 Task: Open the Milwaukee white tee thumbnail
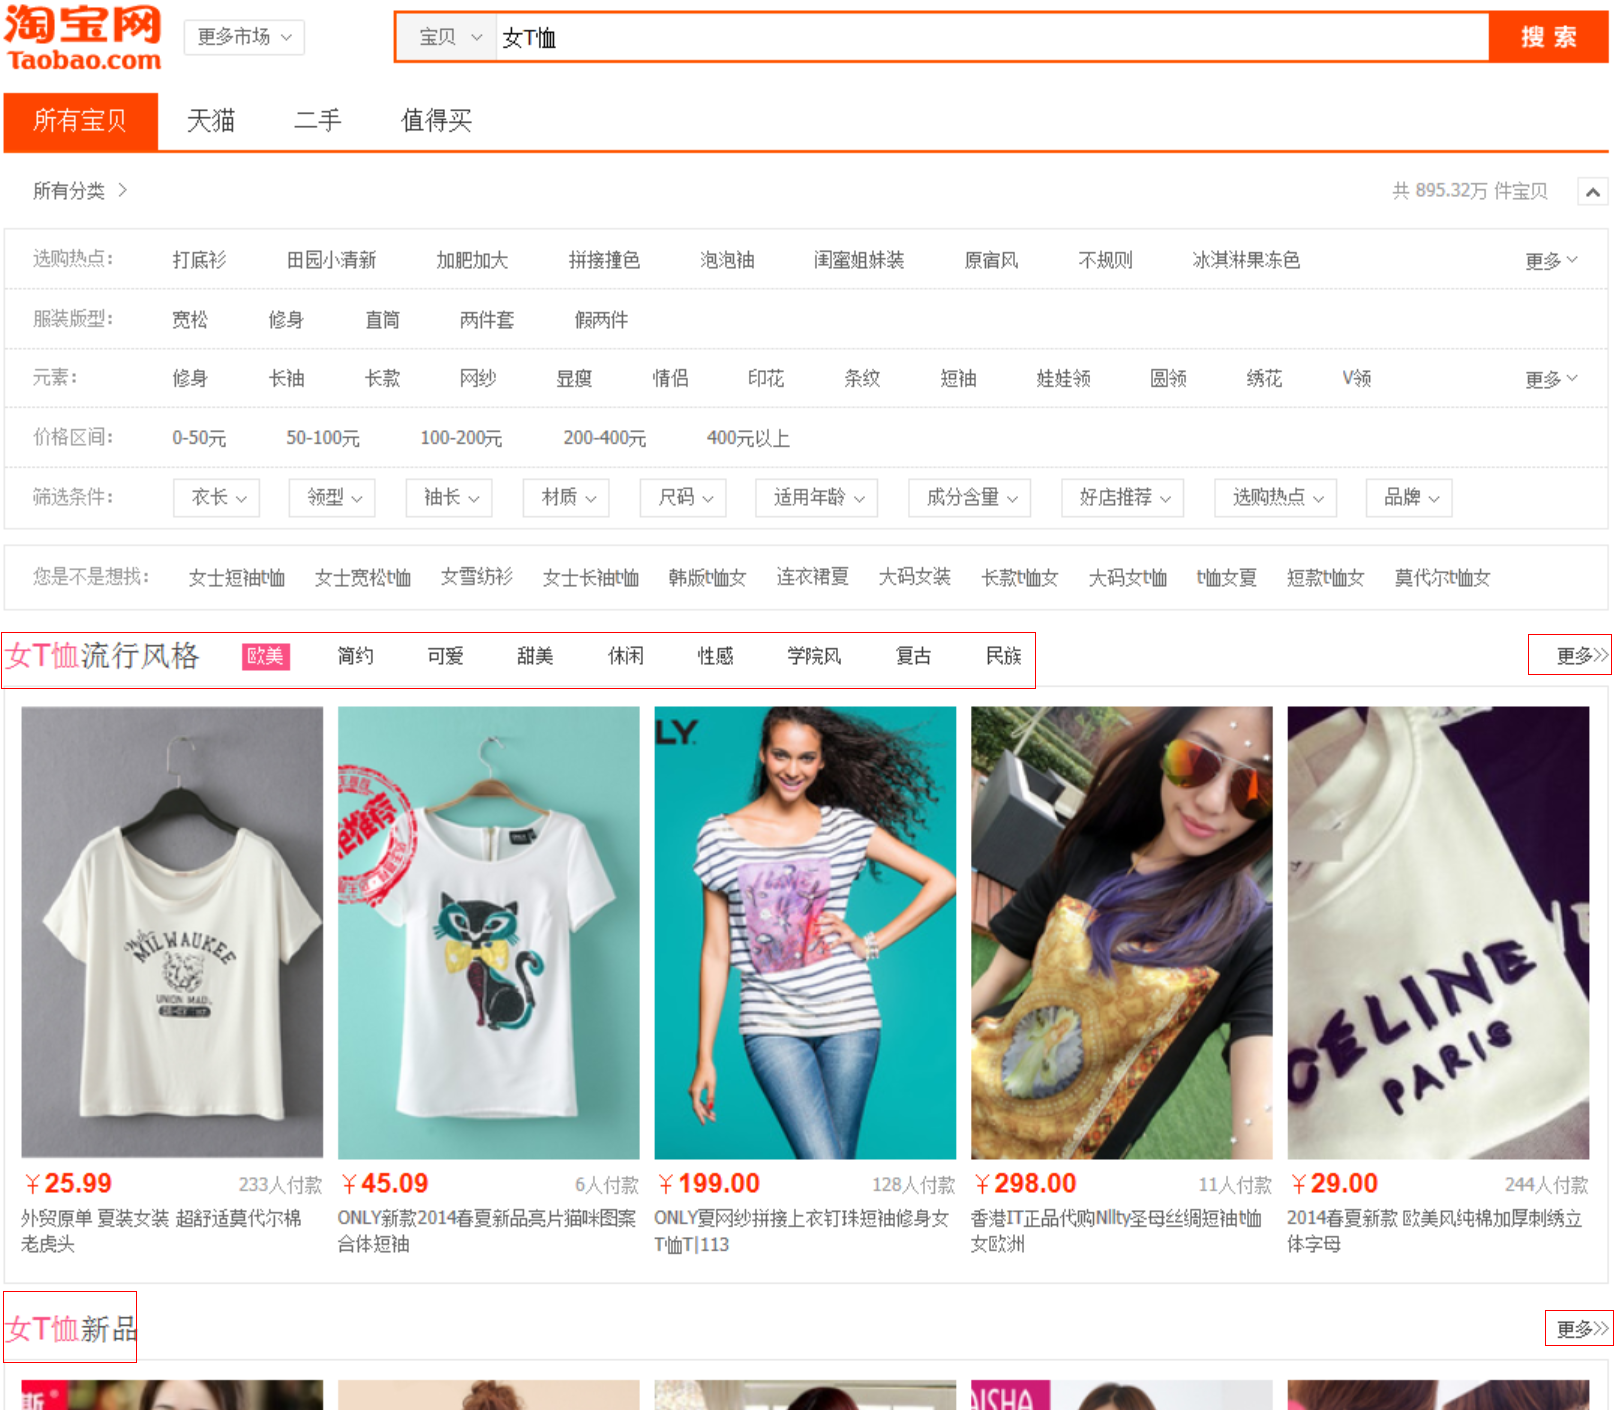point(172,932)
